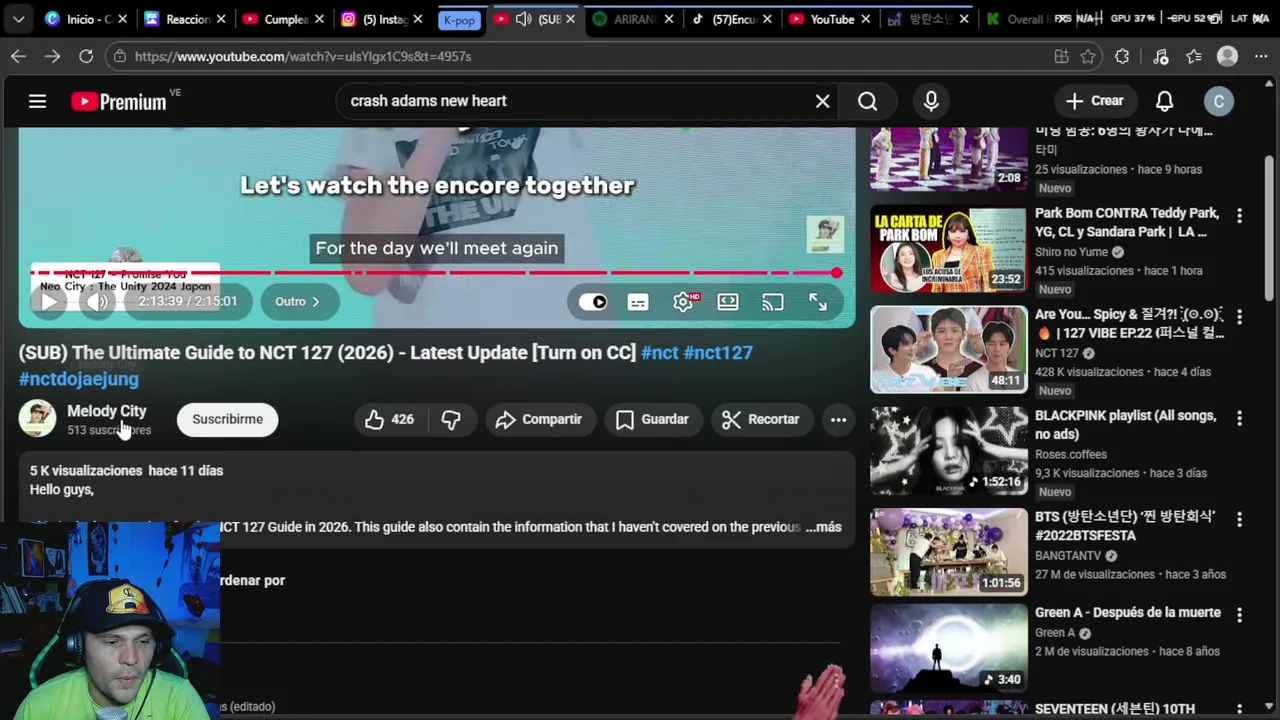Open Shiro no Yume channel name

point(1071,252)
